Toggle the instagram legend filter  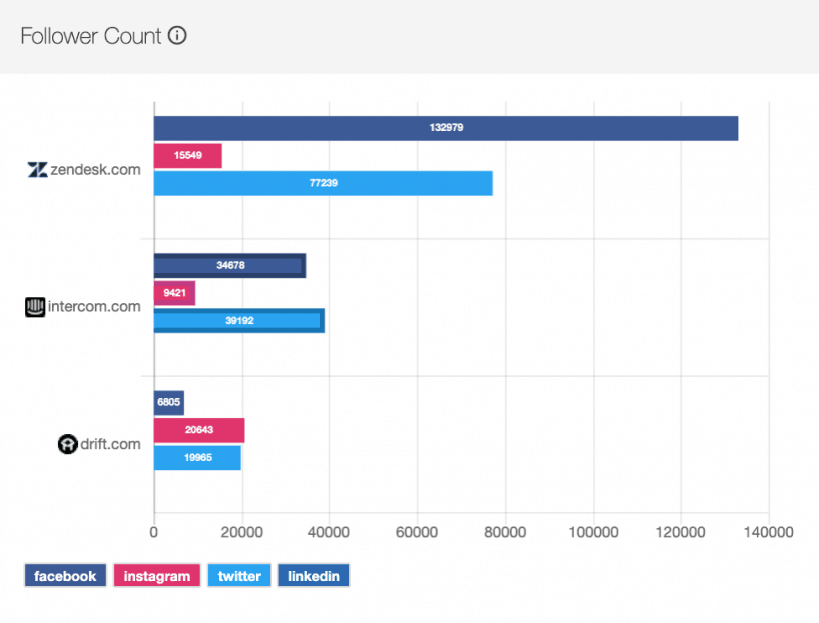(157, 575)
